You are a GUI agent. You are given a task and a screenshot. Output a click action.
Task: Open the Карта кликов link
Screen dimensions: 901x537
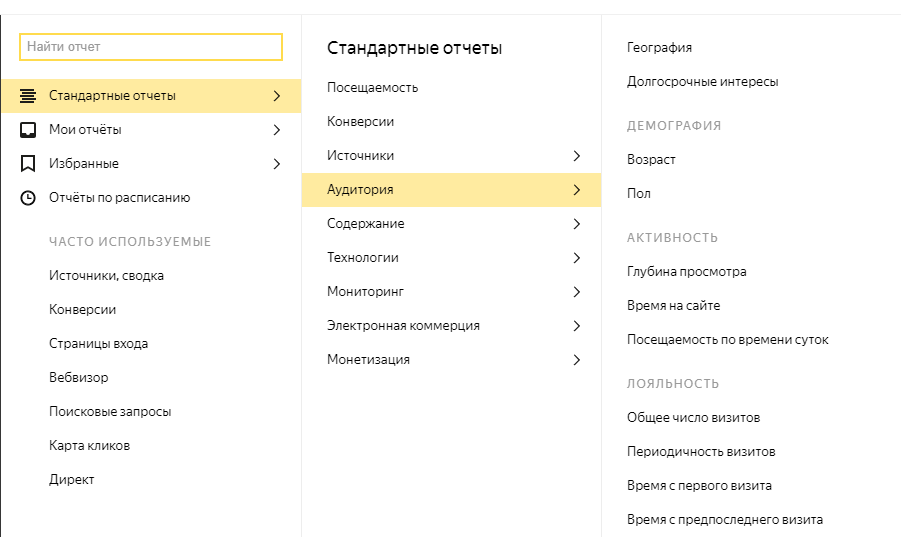[x=89, y=446]
